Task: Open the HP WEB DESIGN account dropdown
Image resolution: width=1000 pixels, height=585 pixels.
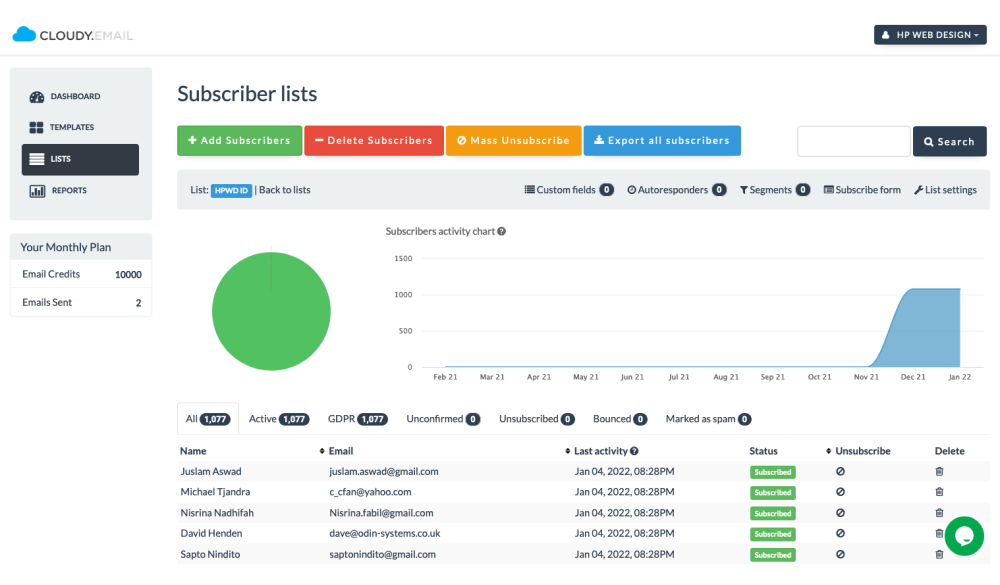Action: pos(930,35)
